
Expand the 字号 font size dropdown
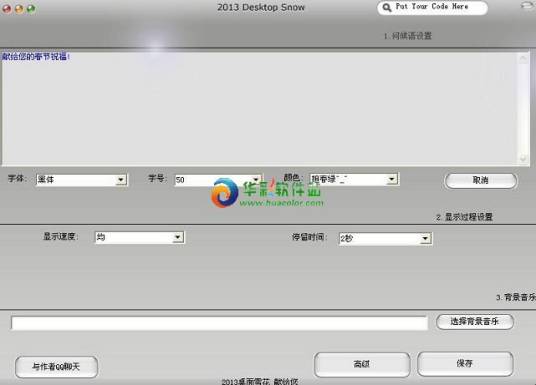pyautogui.click(x=217, y=180)
